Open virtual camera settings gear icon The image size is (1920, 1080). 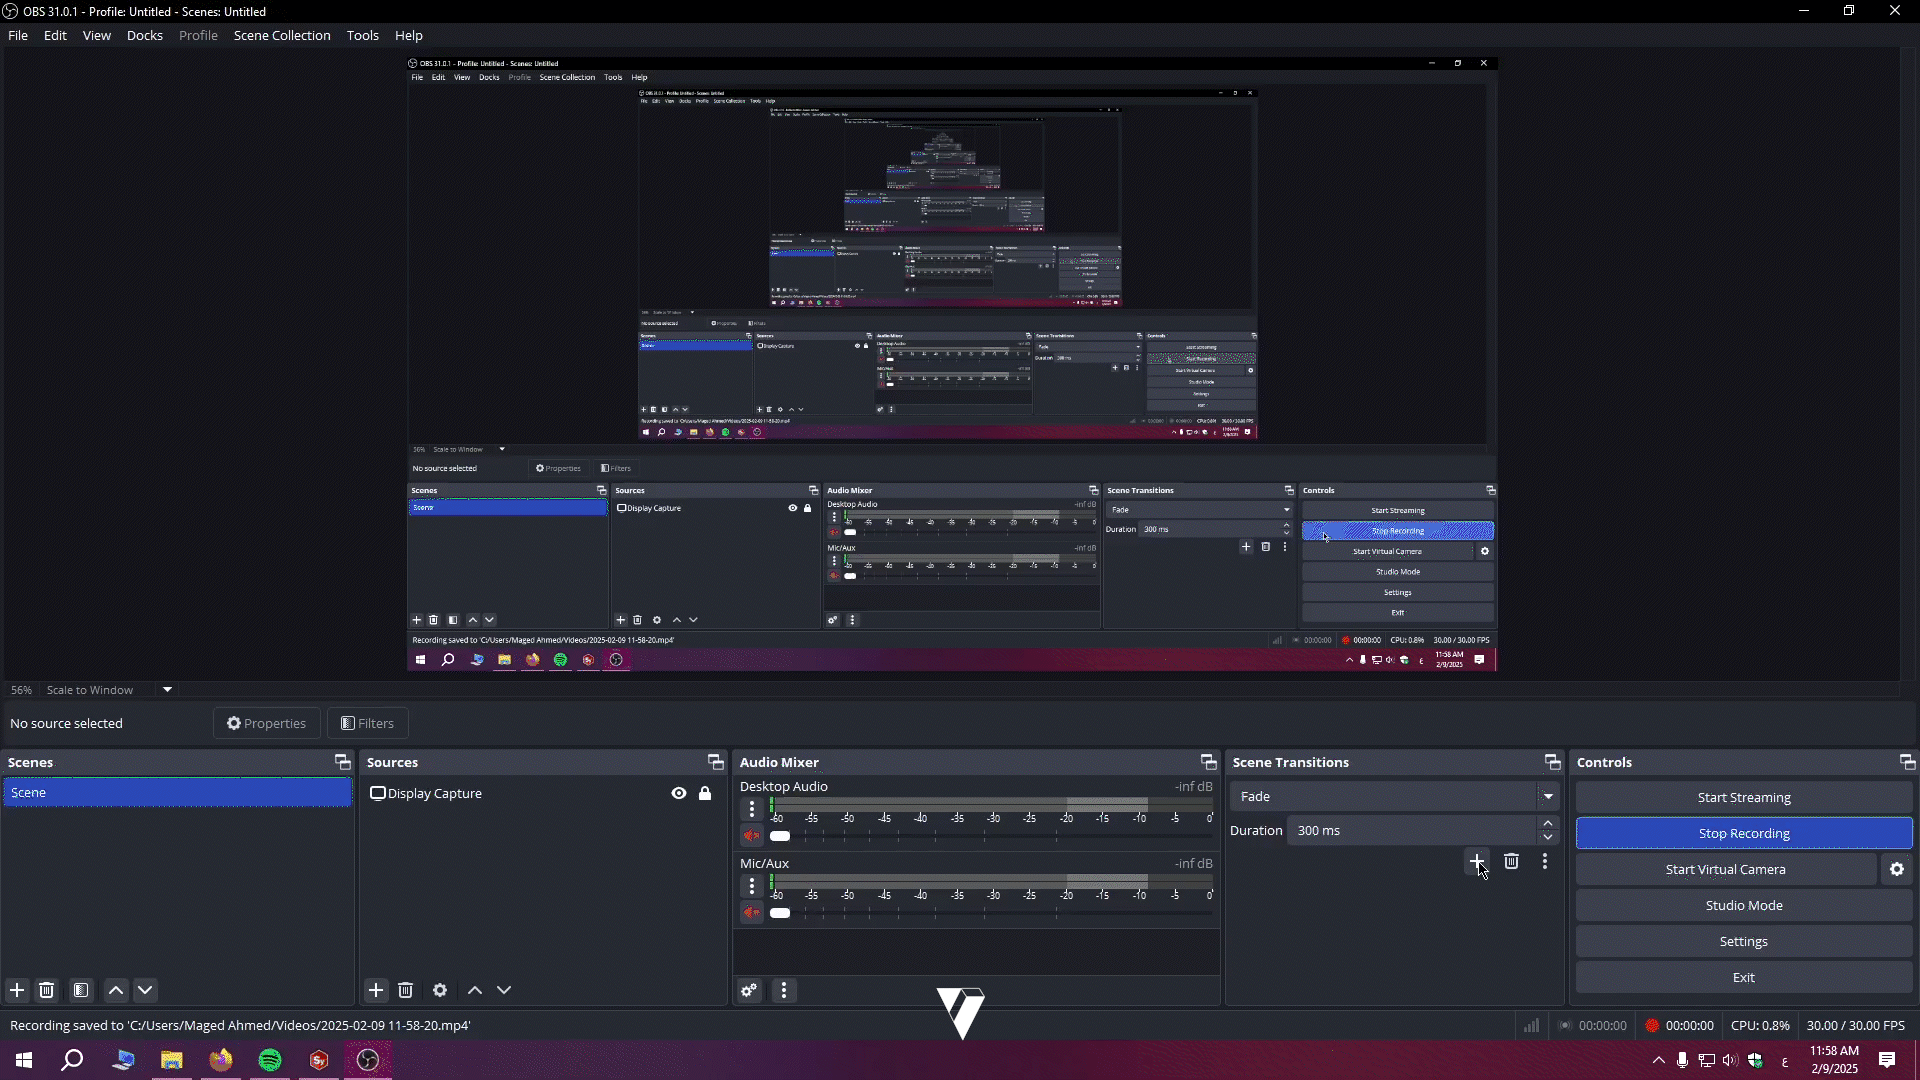click(x=1897, y=869)
